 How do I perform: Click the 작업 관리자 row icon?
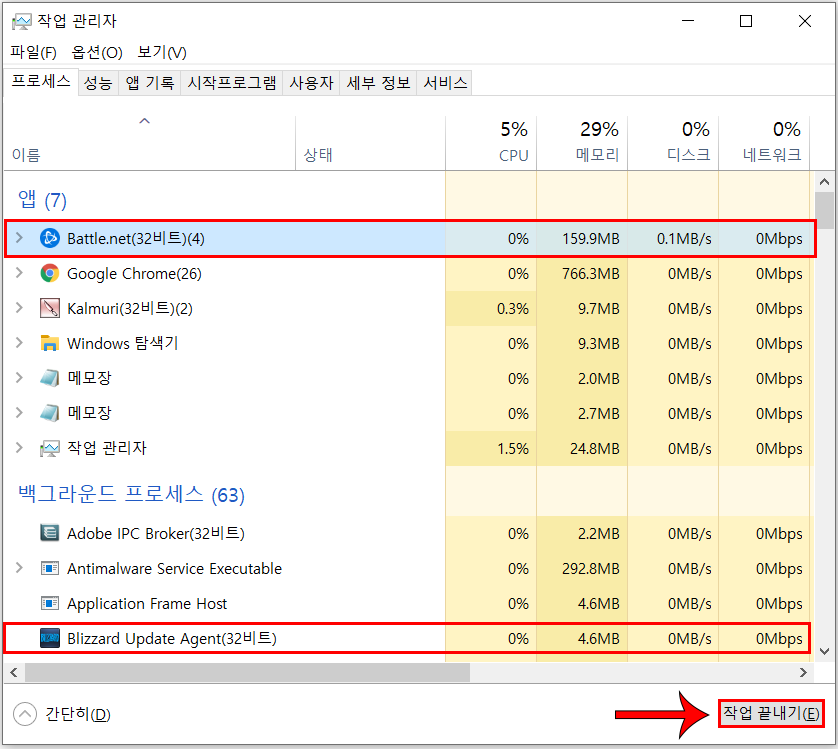click(x=50, y=448)
